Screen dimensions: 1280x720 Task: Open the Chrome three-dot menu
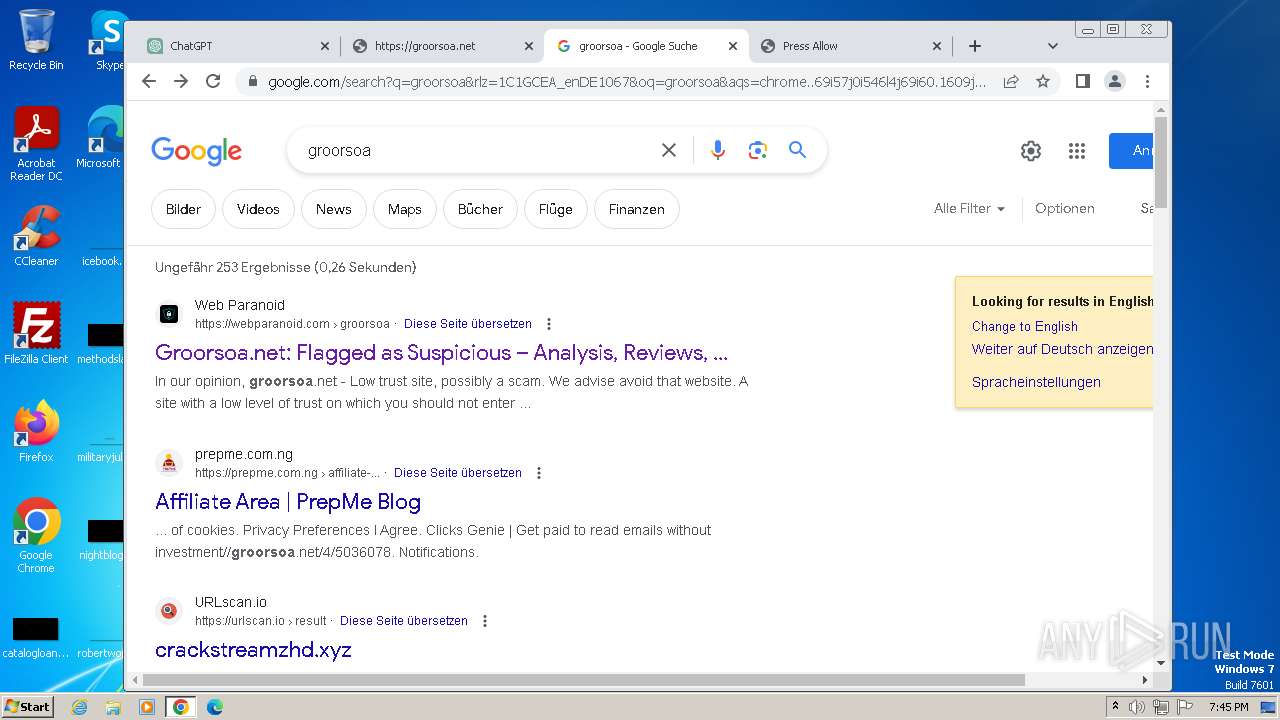pyautogui.click(x=1147, y=81)
